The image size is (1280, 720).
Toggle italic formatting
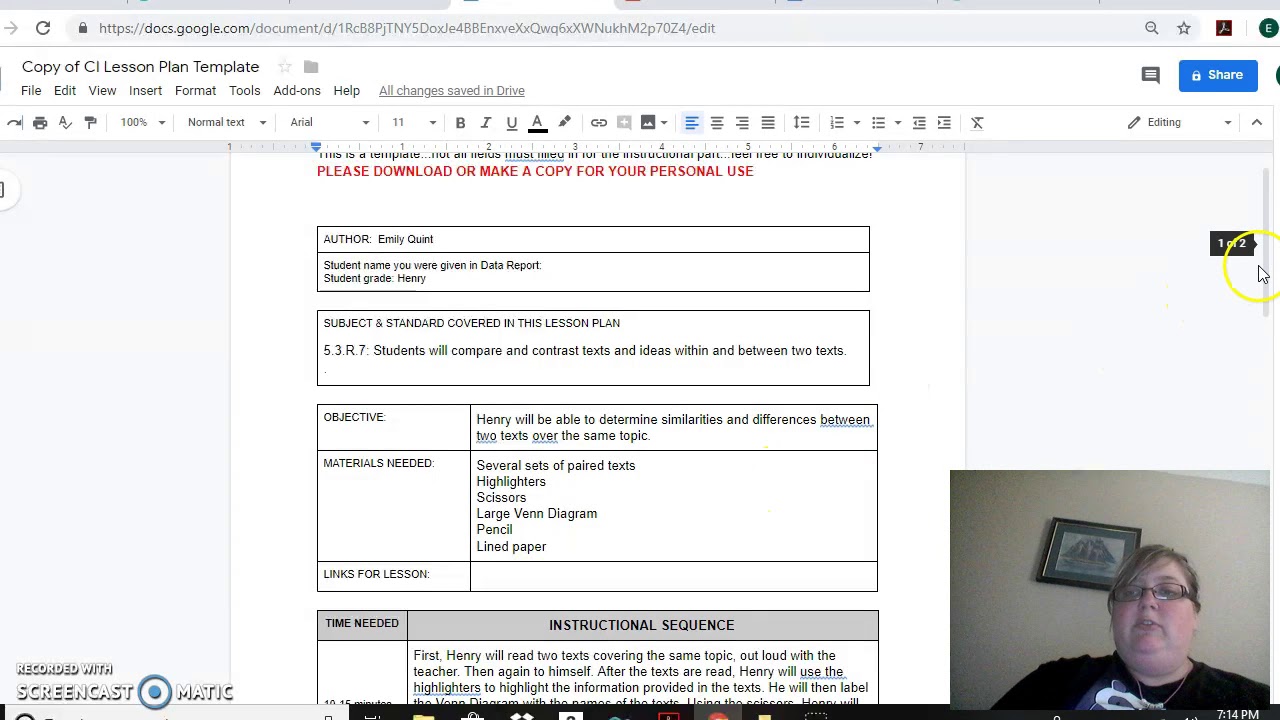coord(485,122)
